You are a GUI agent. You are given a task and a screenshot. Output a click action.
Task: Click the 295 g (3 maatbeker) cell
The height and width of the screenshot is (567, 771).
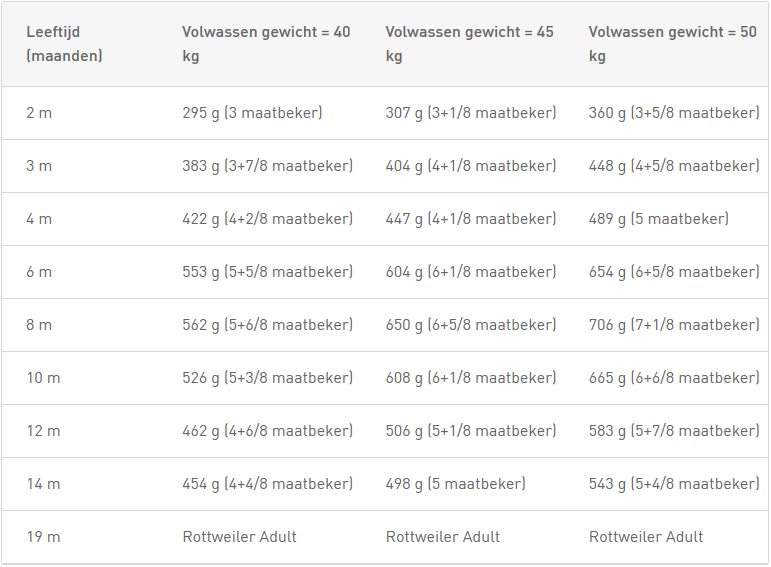[252, 113]
